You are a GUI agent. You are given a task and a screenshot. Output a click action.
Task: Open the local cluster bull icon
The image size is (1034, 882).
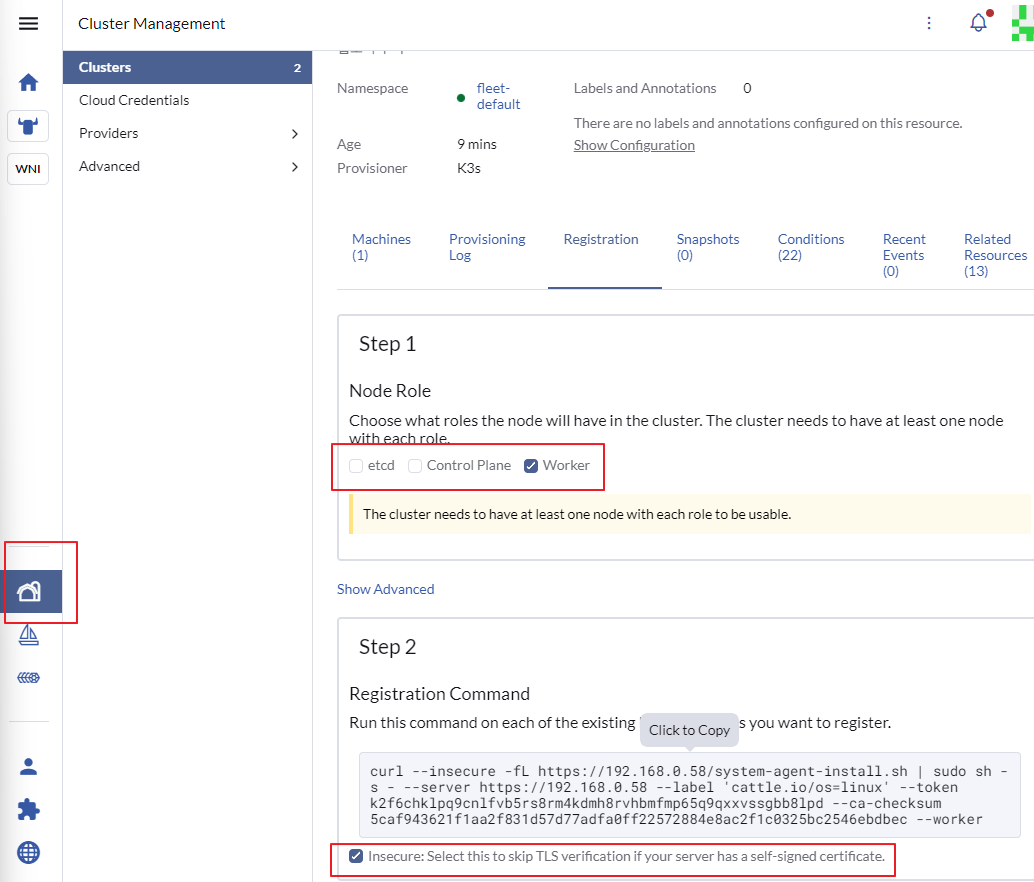(x=28, y=126)
